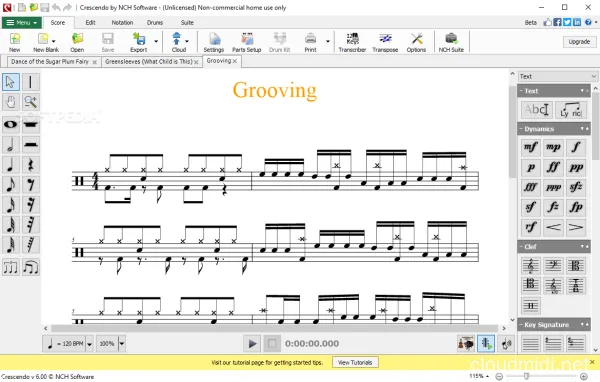Select the magnifier zoom tool
The width and height of the screenshot is (600, 382).
(x=31, y=102)
